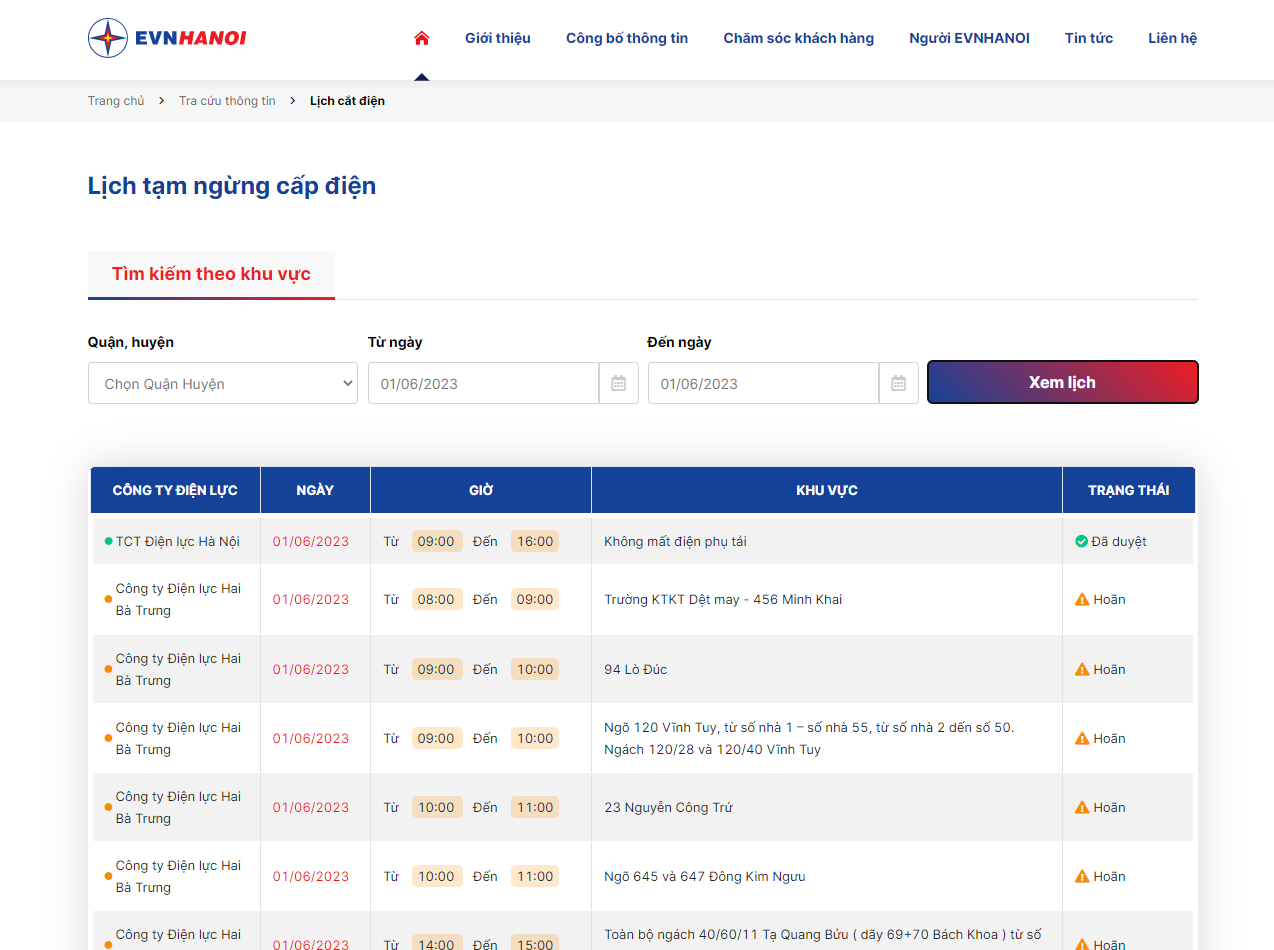This screenshot has width=1274, height=950.
Task: Click the green Đã duyệt check icon
Action: coord(1081,541)
